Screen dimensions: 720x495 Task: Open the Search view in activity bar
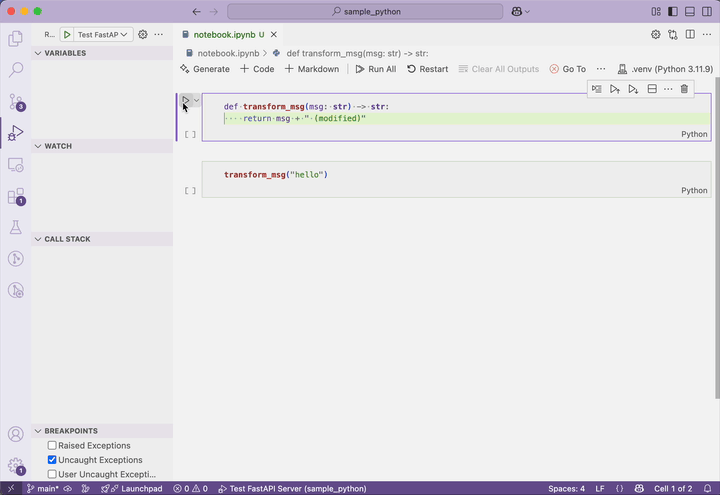click(16, 70)
